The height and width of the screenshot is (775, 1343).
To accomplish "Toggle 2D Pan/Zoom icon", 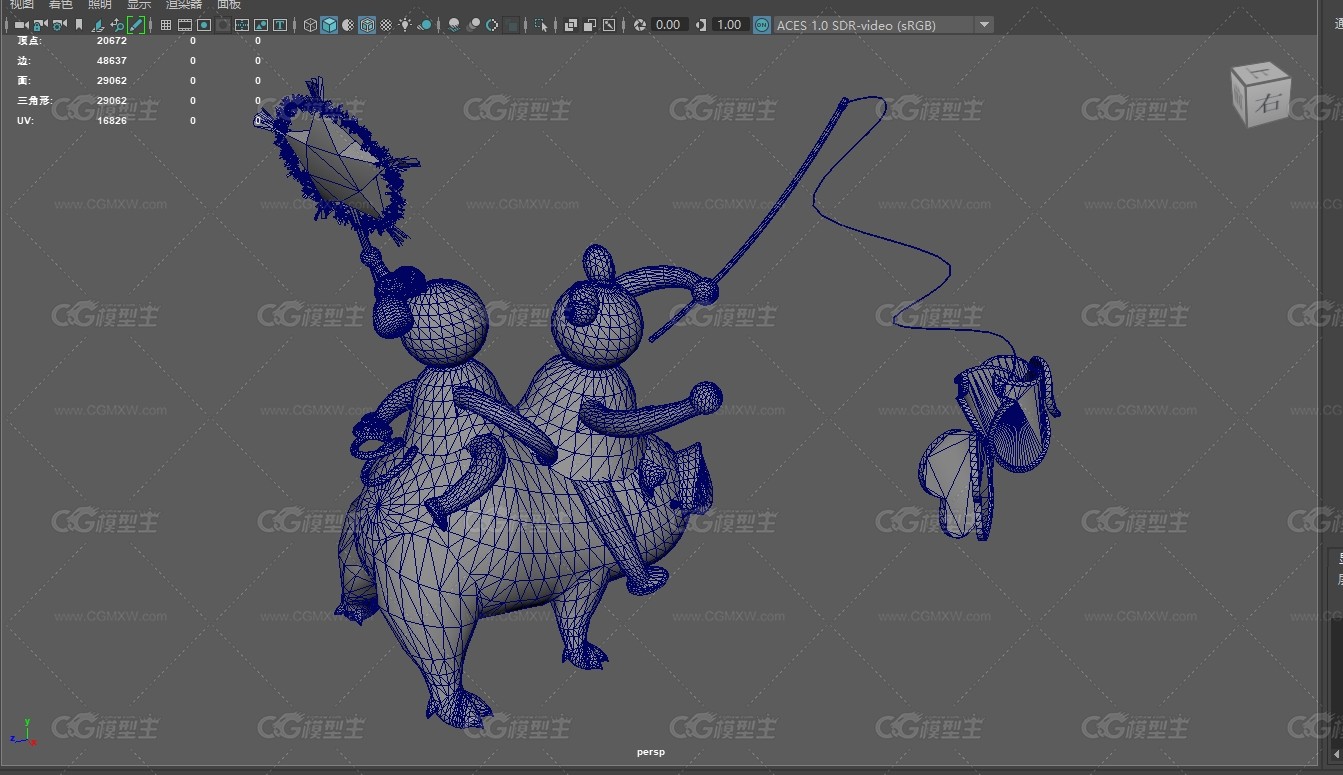I will (x=117, y=25).
